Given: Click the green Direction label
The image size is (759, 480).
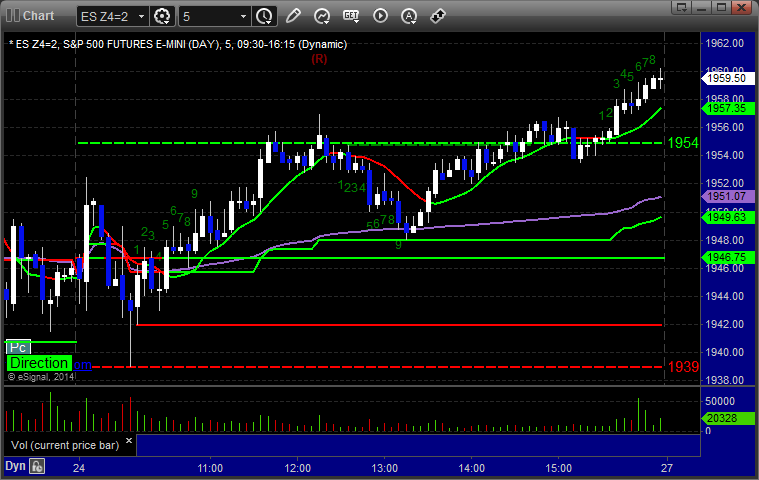Looking at the screenshot, I should [39, 363].
